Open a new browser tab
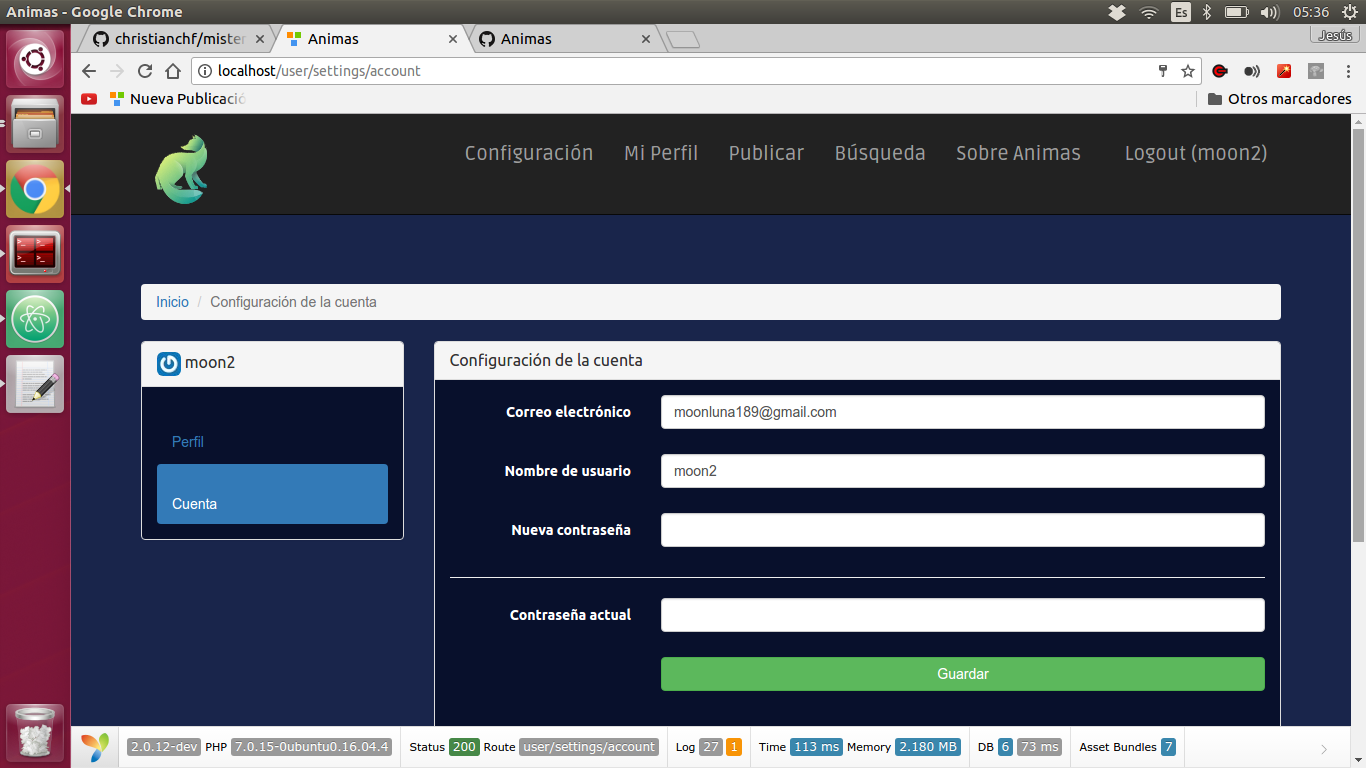 point(682,40)
